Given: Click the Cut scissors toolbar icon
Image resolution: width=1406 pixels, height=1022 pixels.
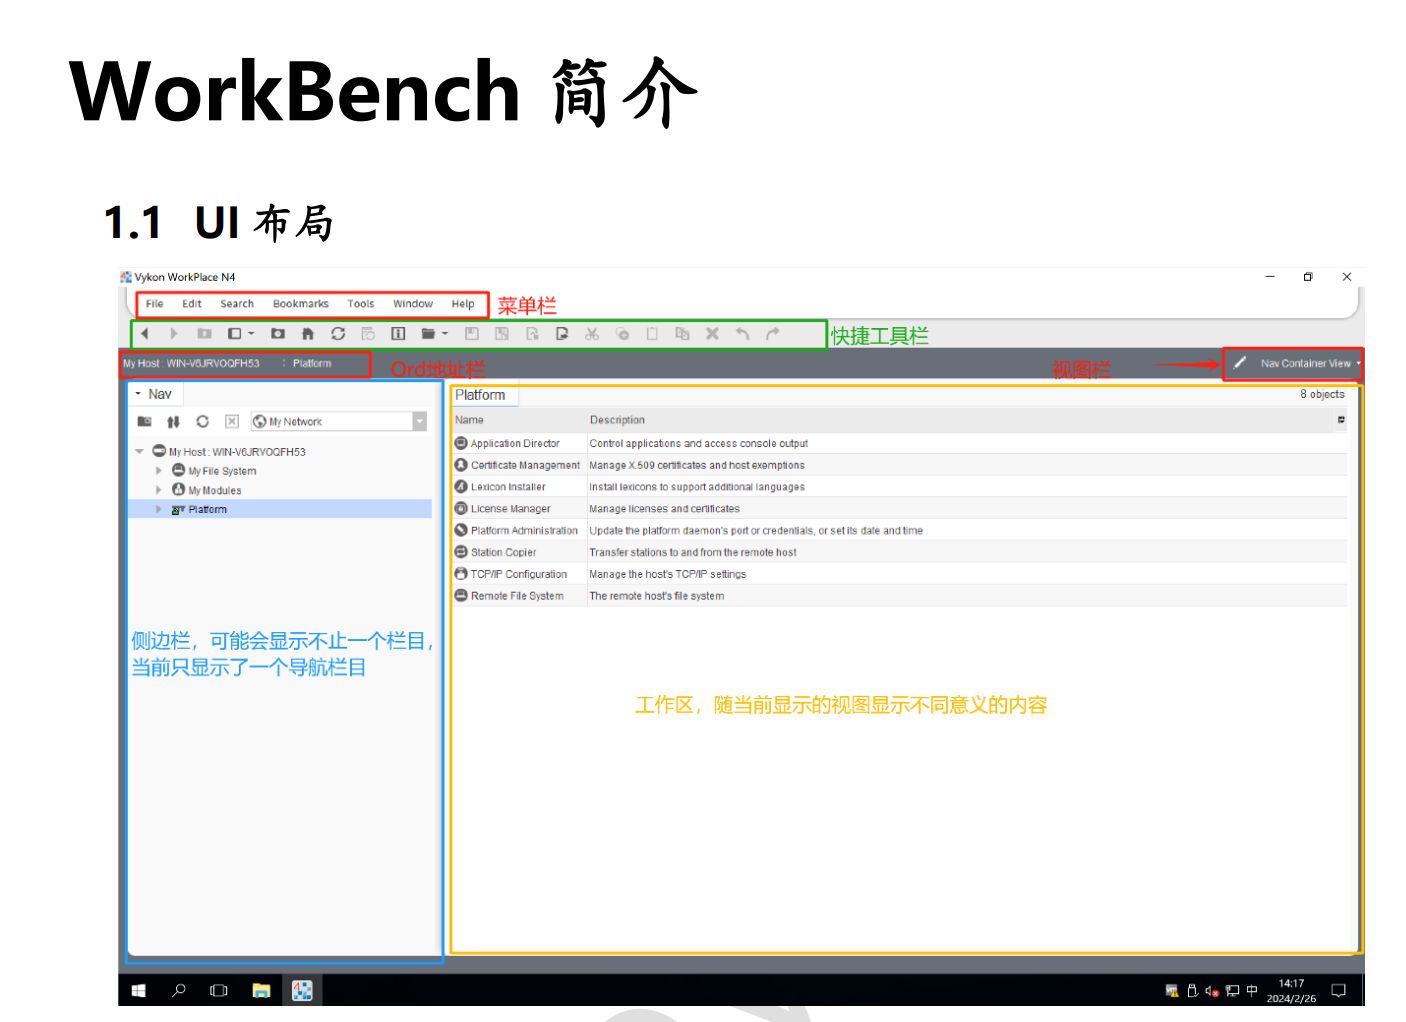Looking at the screenshot, I should 592,334.
